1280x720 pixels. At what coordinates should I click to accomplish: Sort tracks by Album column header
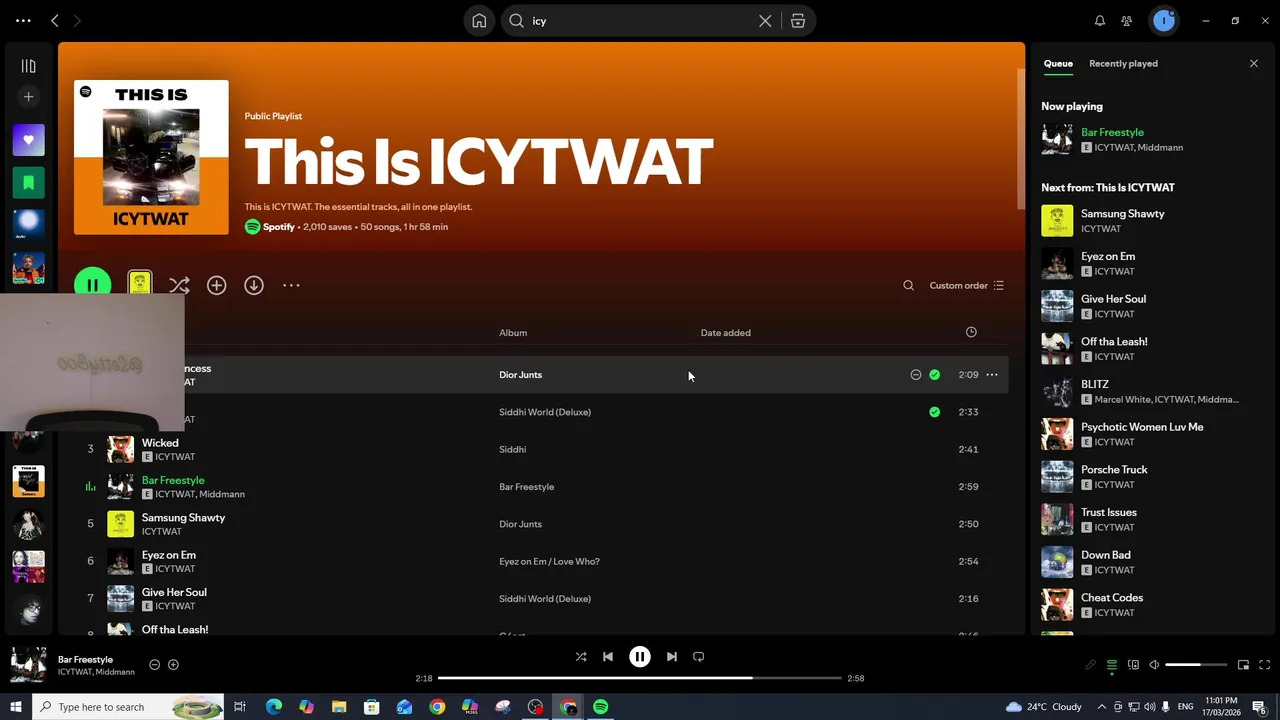coord(513,333)
